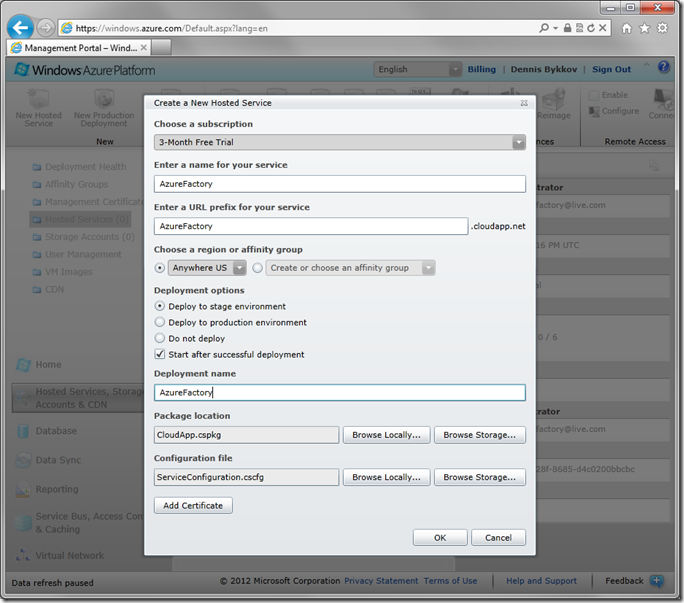Open the Anywhere US region dropdown
Screen dimensions: 684x603
click(x=207, y=268)
